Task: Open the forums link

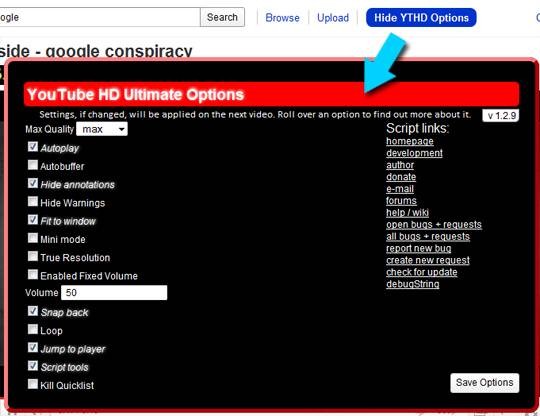Action: 401,200
